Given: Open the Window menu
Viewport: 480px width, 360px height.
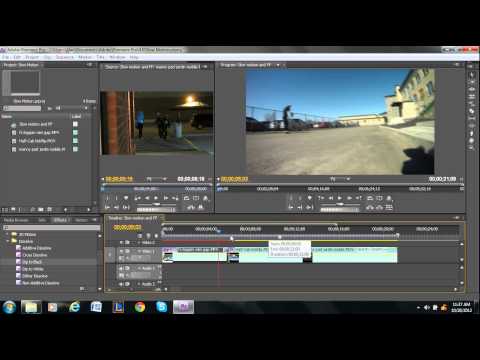Looking at the screenshot, I should click(x=117, y=57).
